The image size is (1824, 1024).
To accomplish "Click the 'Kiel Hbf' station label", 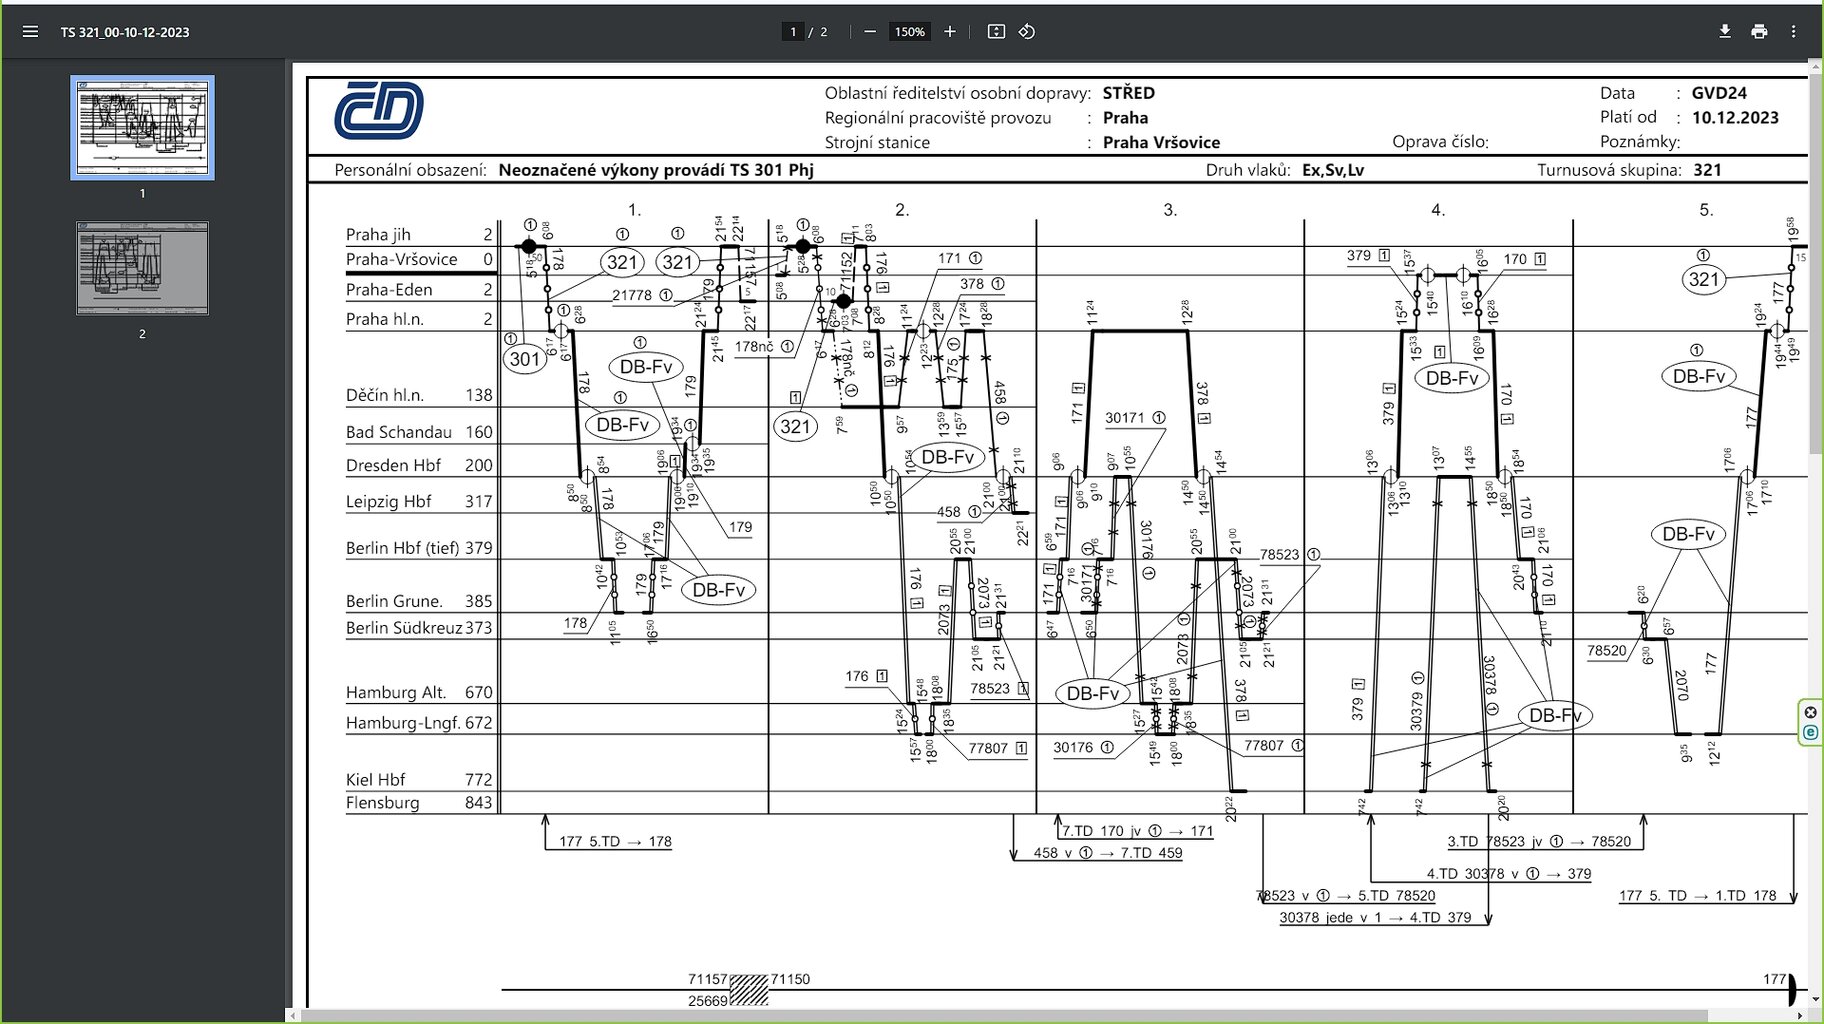I will tap(375, 779).
